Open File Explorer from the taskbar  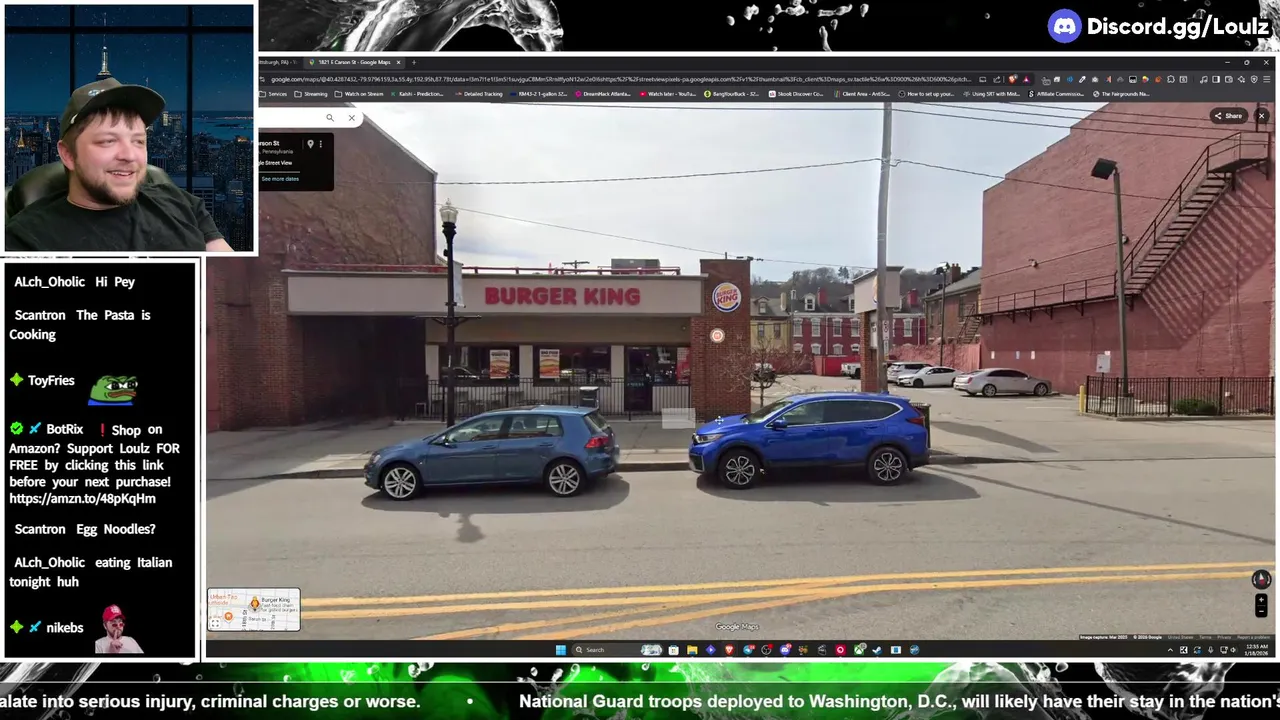pos(692,650)
